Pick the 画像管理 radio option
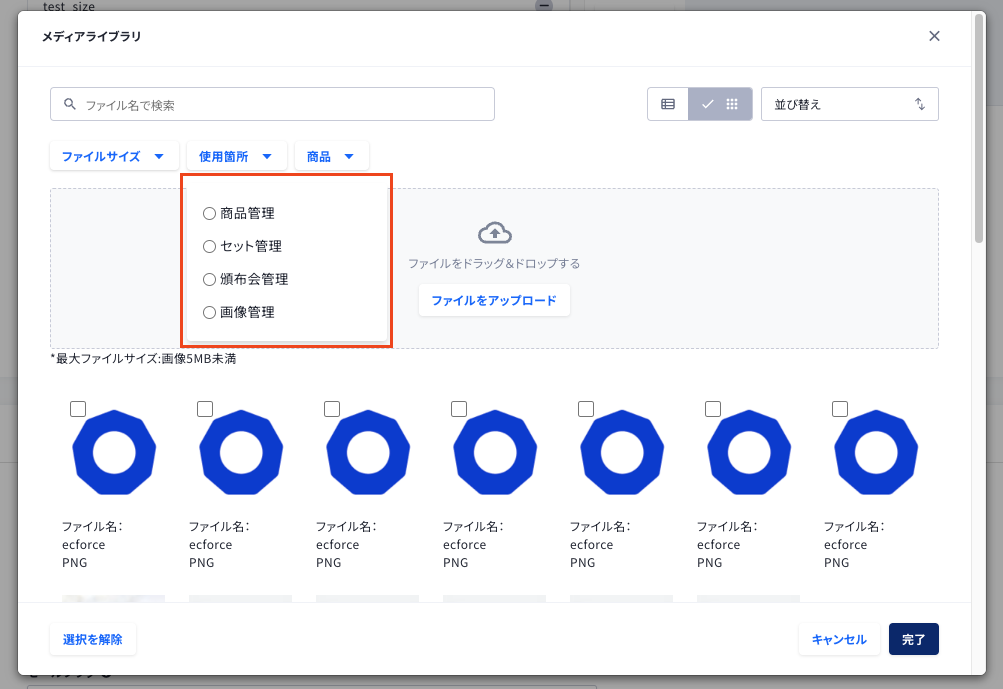Viewport: 1003px width, 689px height. pos(209,313)
